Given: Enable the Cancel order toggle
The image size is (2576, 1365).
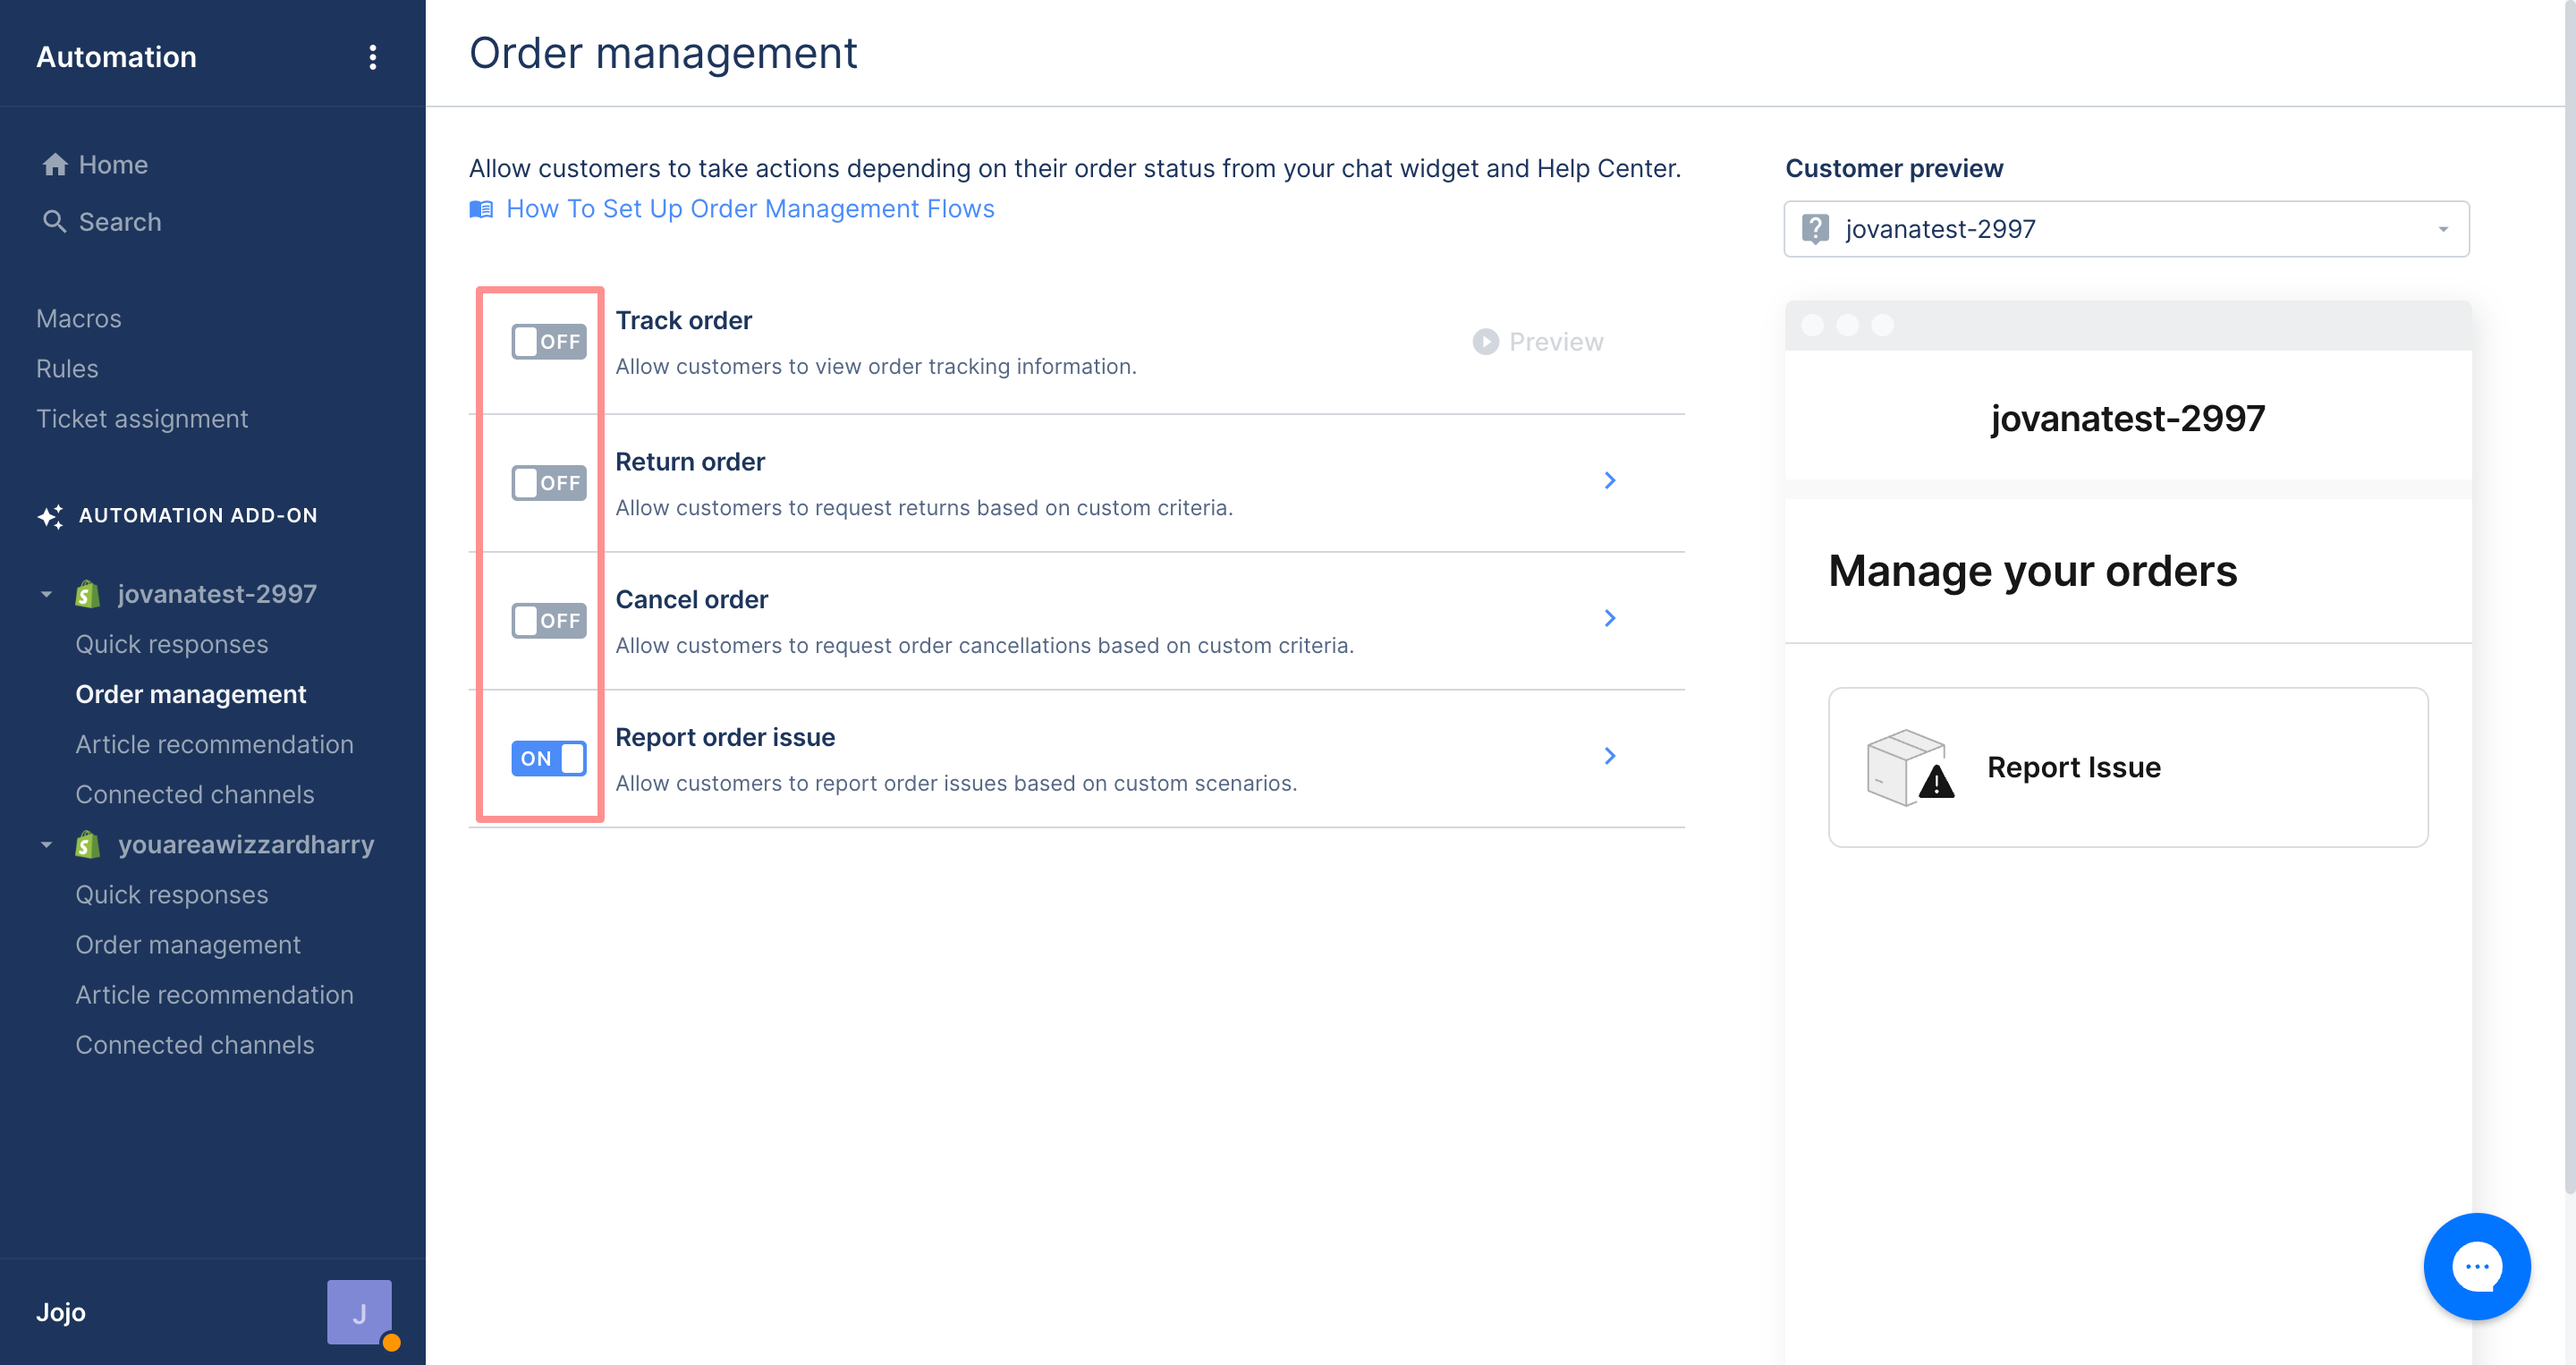Looking at the screenshot, I should pos(549,620).
